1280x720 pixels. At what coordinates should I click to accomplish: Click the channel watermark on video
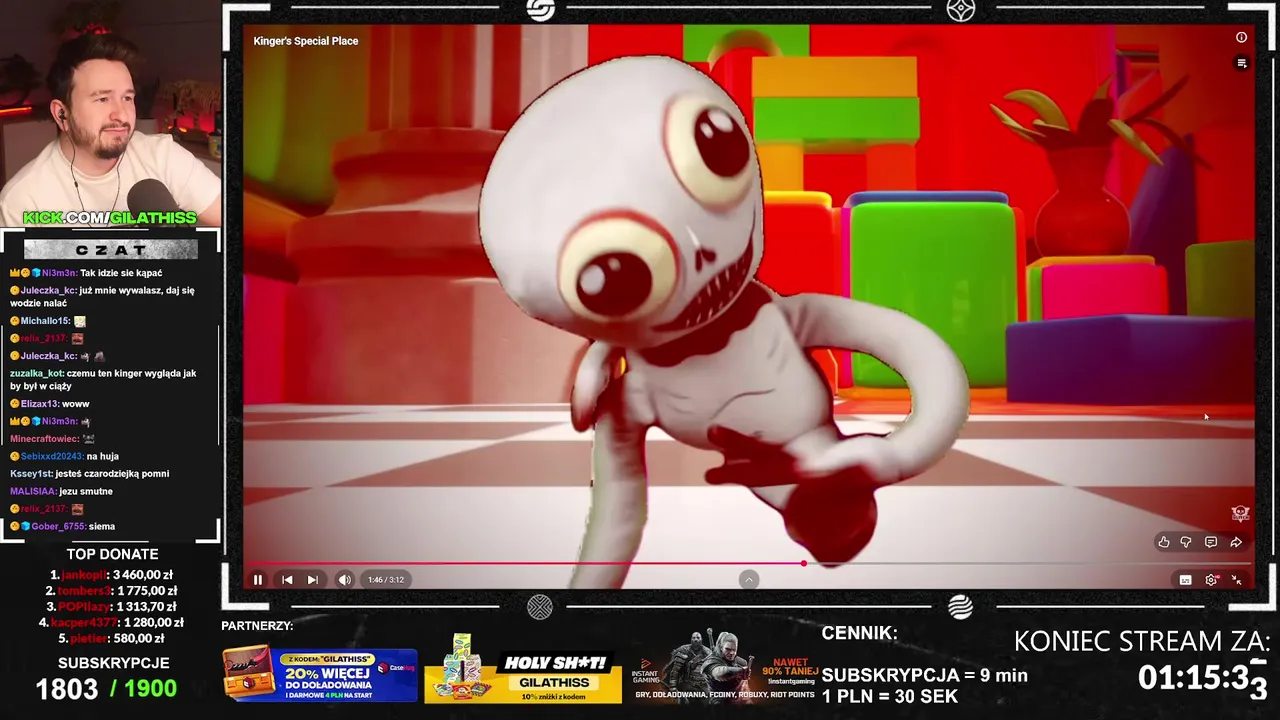point(1240,513)
